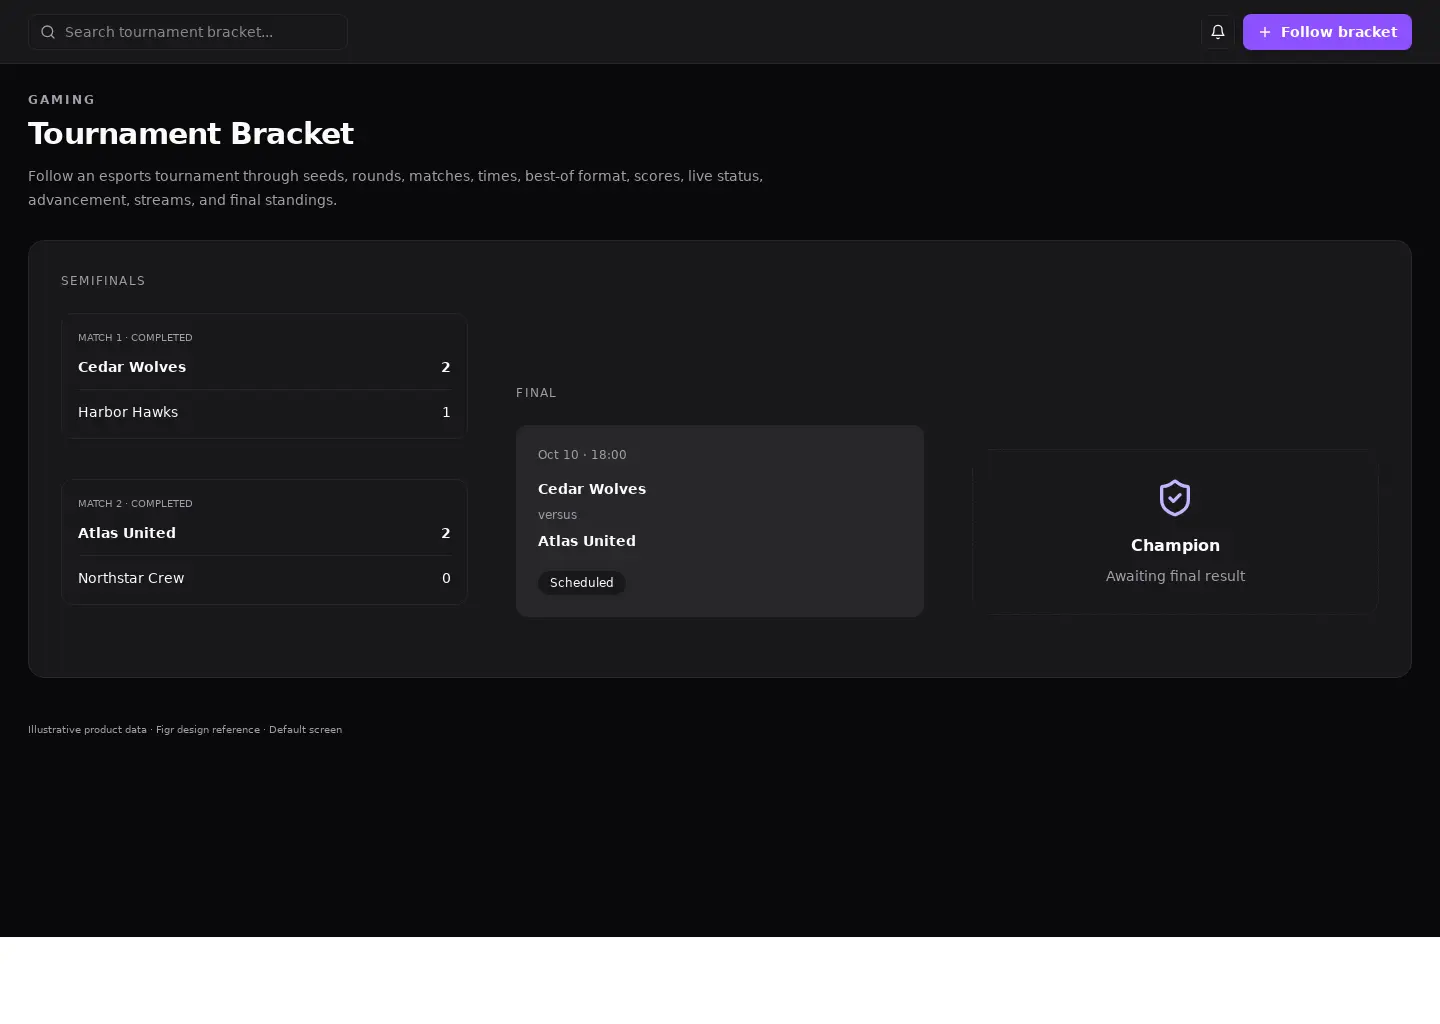
Task: Click the Tournament Bracket page title
Action: pyautogui.click(x=191, y=133)
